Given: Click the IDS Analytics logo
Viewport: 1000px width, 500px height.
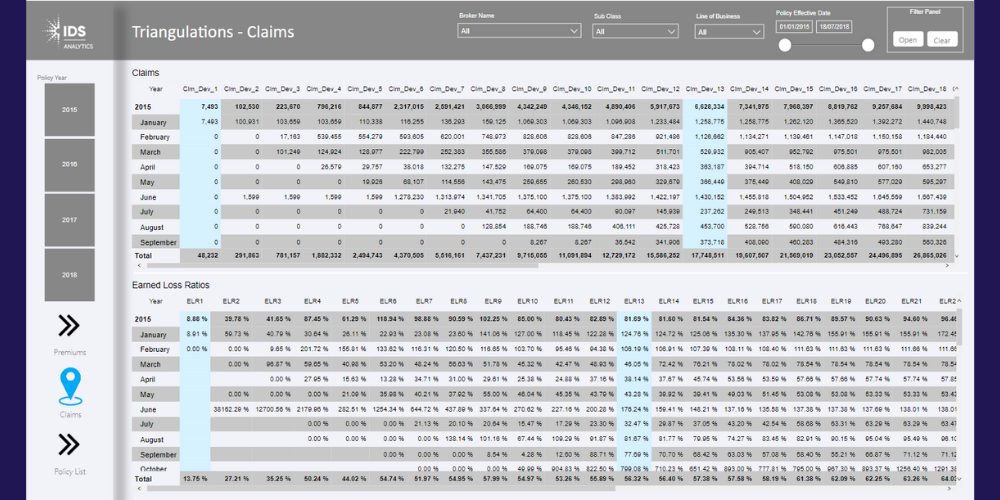Looking at the screenshot, I should point(68,30).
